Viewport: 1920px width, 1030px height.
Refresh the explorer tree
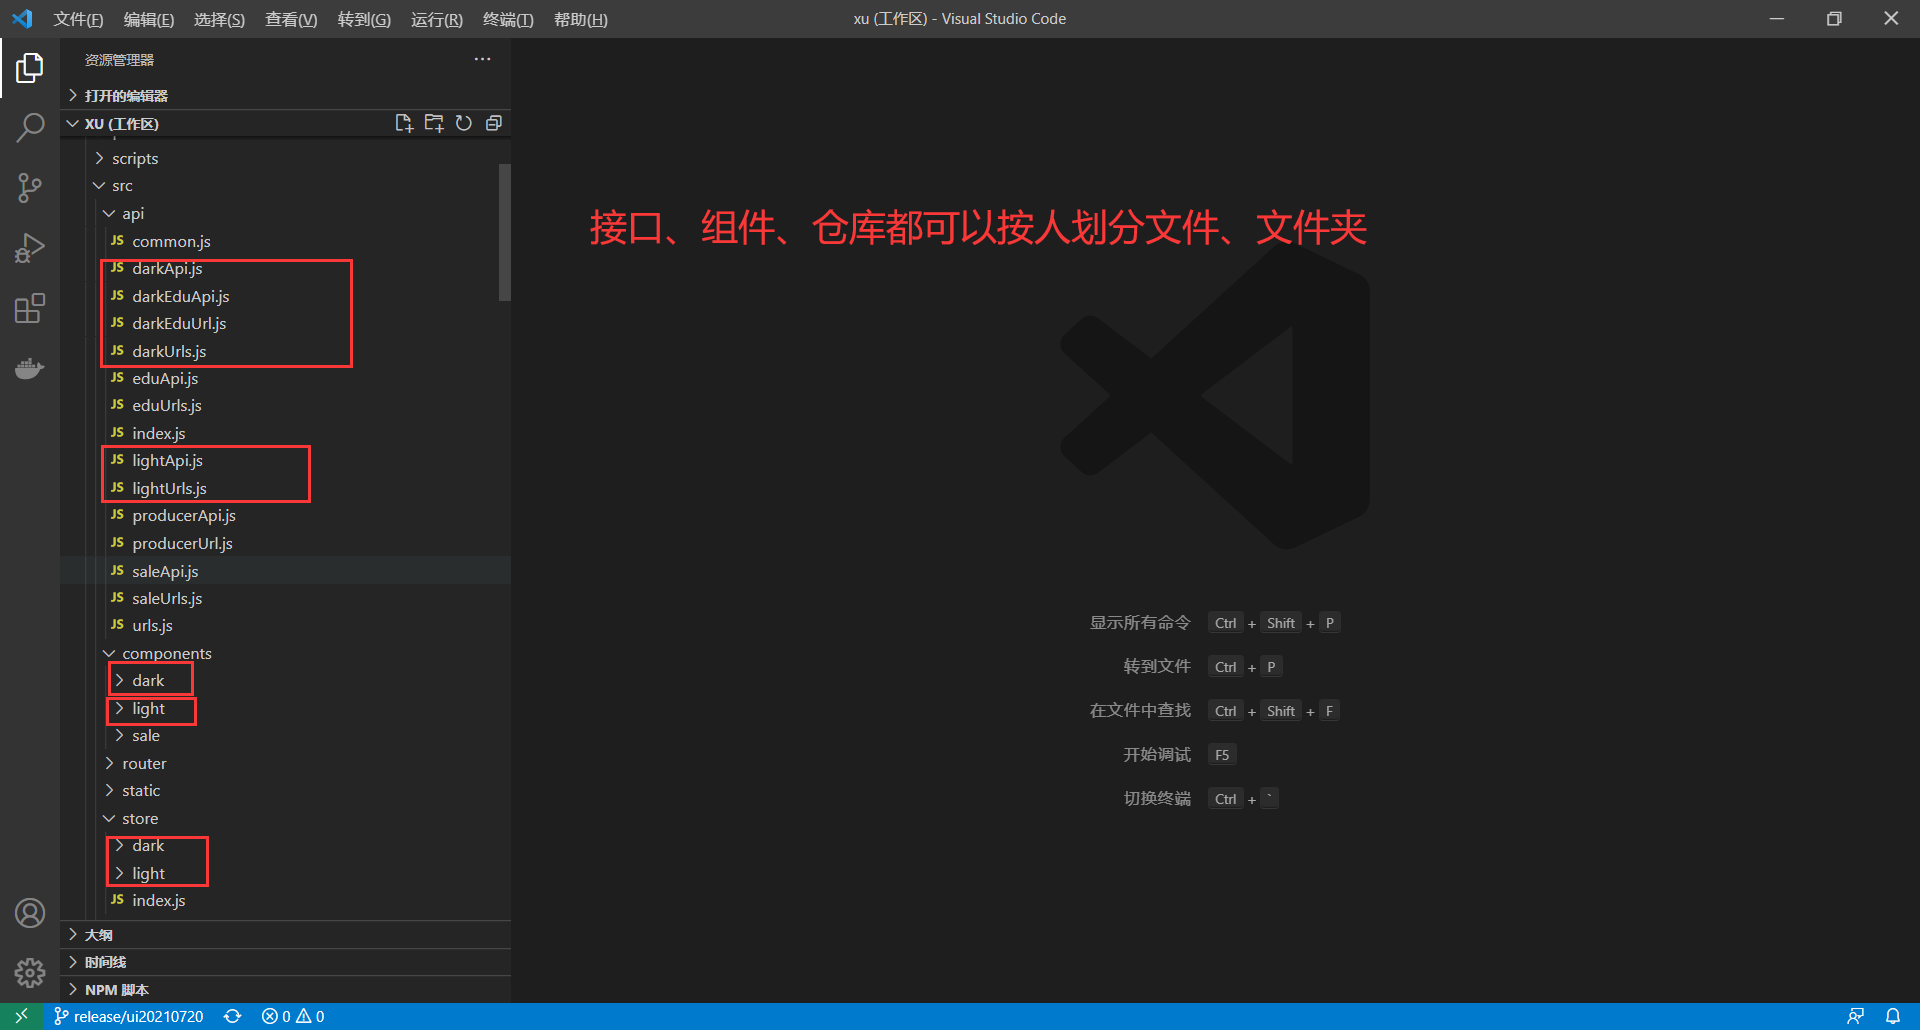464,123
